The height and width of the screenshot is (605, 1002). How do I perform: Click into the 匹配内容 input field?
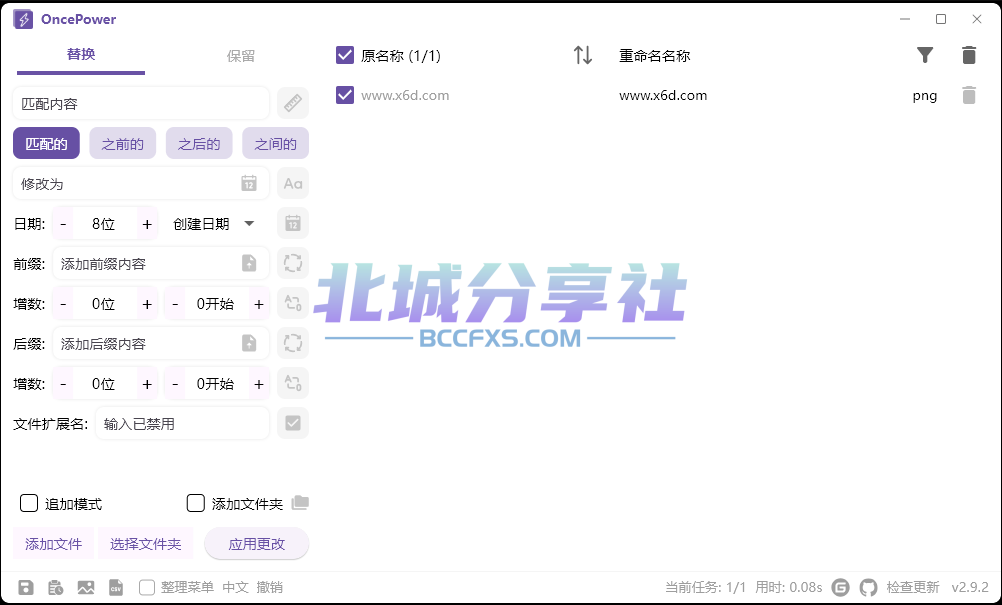[x=141, y=103]
